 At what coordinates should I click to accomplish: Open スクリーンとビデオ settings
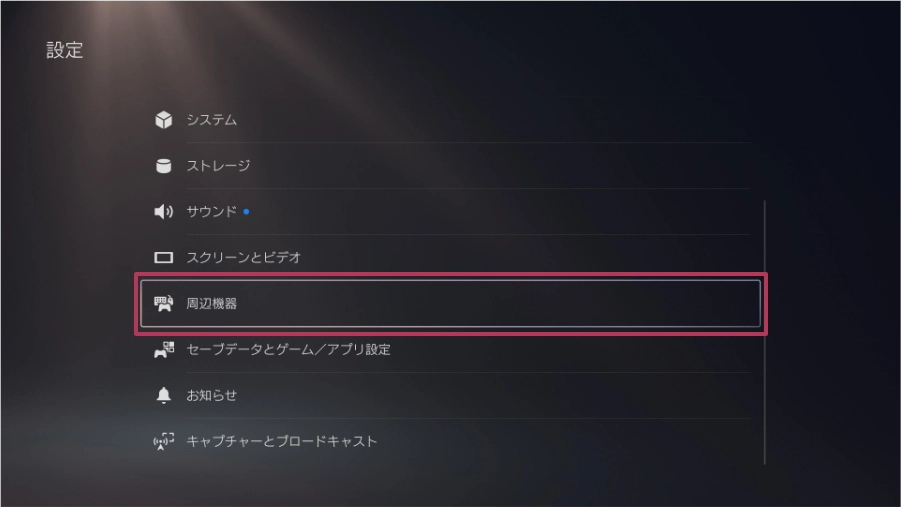243,258
